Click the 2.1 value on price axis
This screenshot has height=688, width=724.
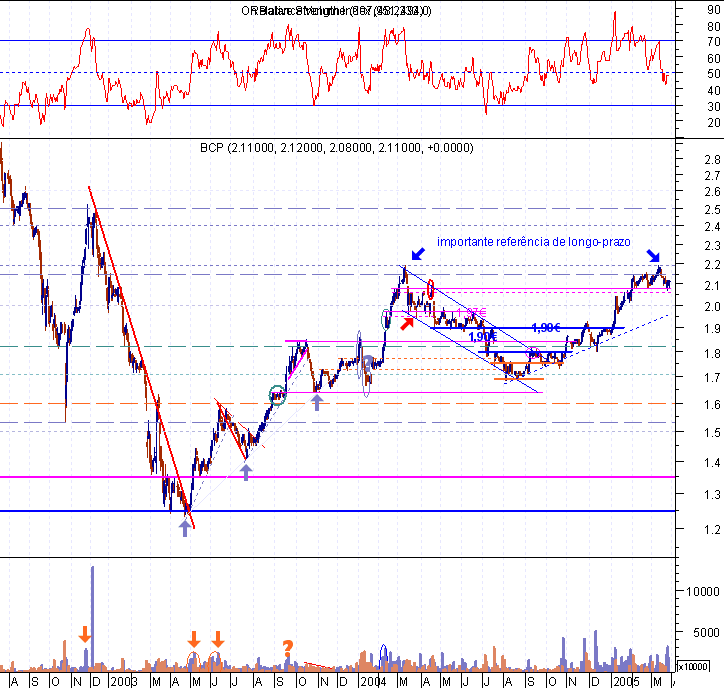point(712,286)
